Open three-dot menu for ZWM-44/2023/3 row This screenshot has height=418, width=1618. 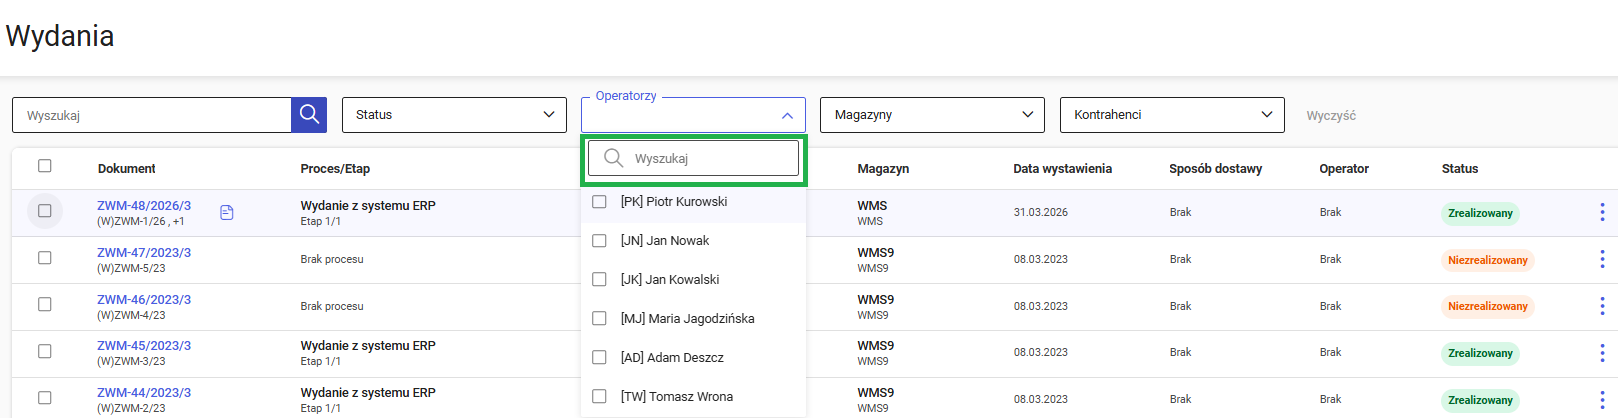pos(1601,399)
